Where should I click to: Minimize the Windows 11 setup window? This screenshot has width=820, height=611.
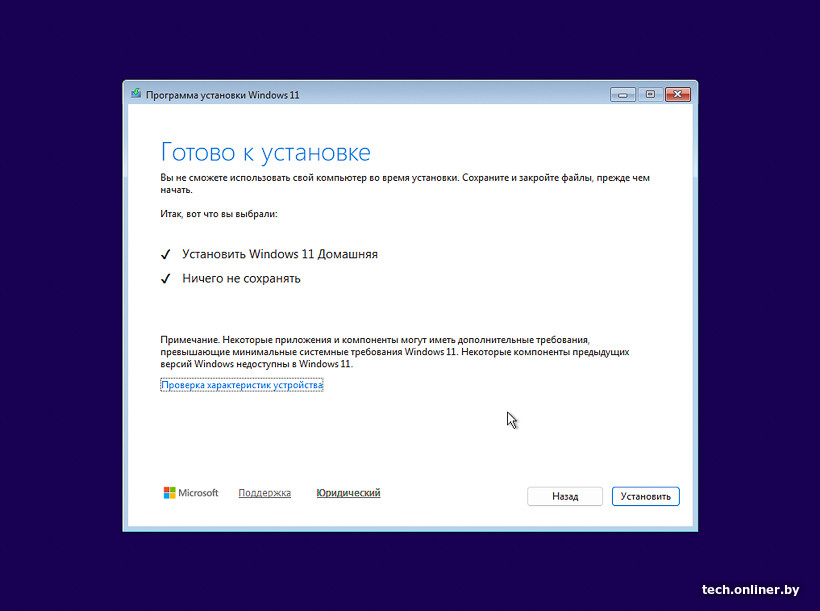coord(623,95)
